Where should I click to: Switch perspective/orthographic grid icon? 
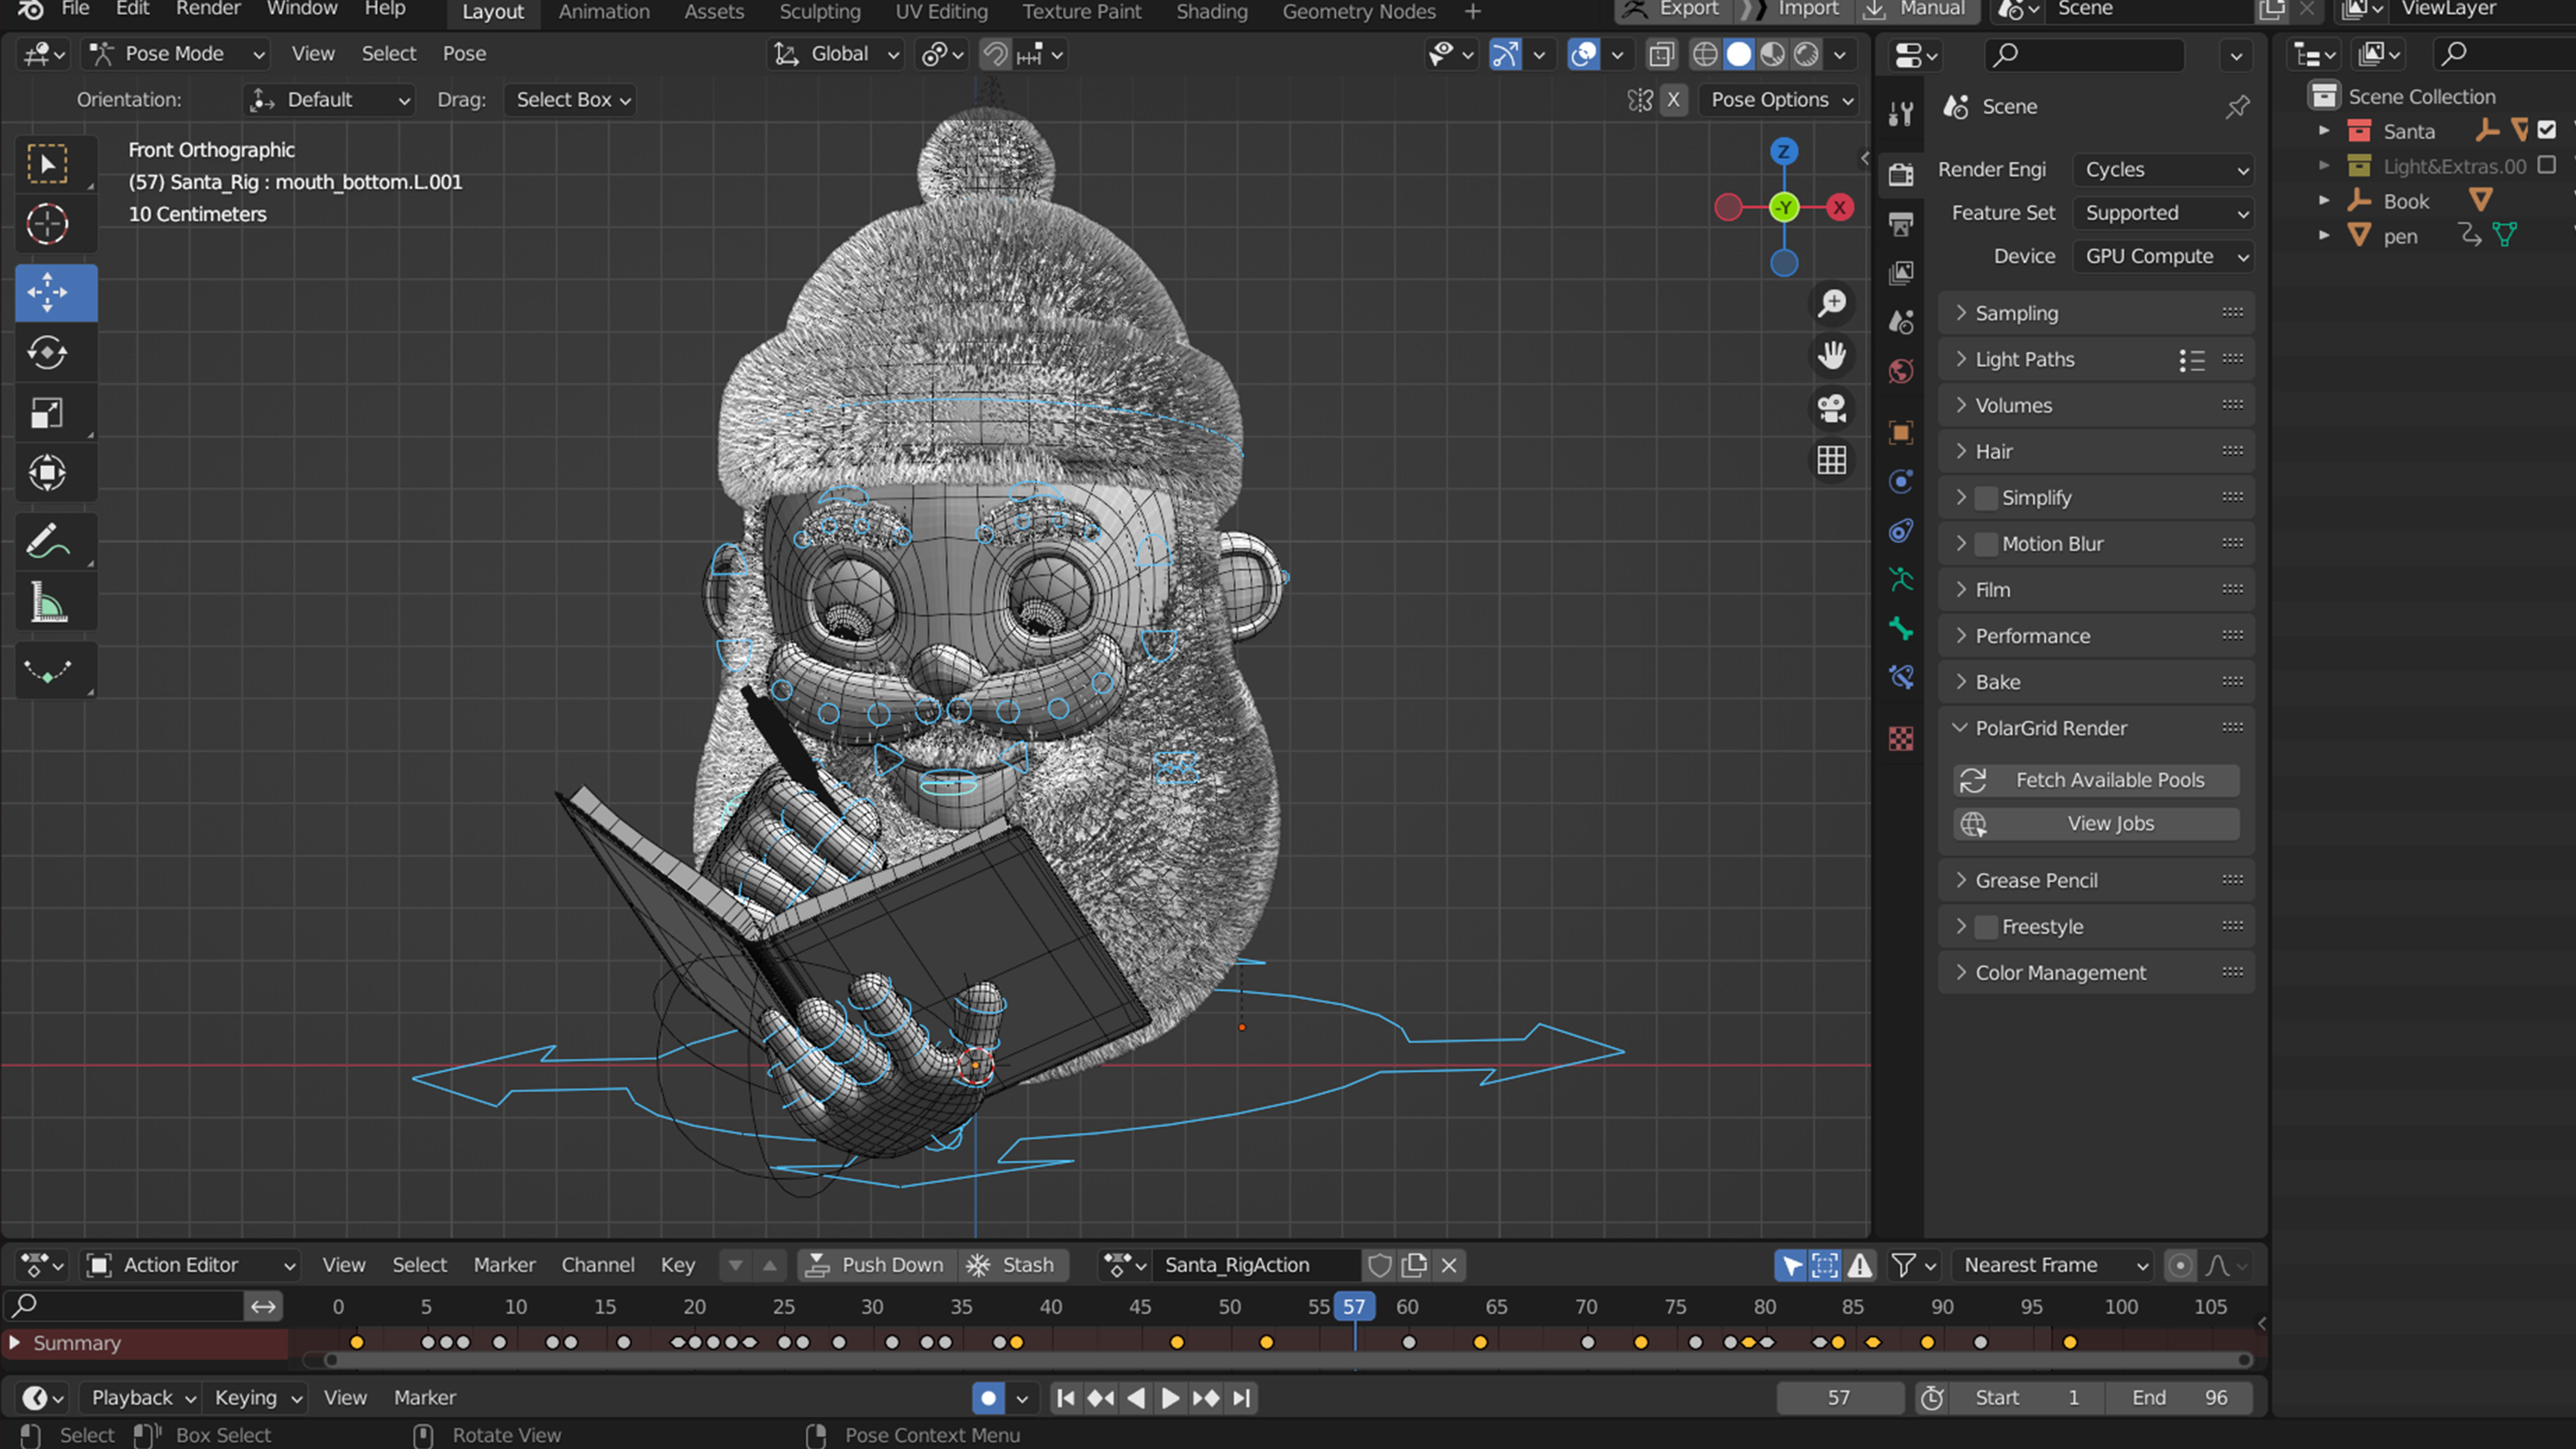1832,460
